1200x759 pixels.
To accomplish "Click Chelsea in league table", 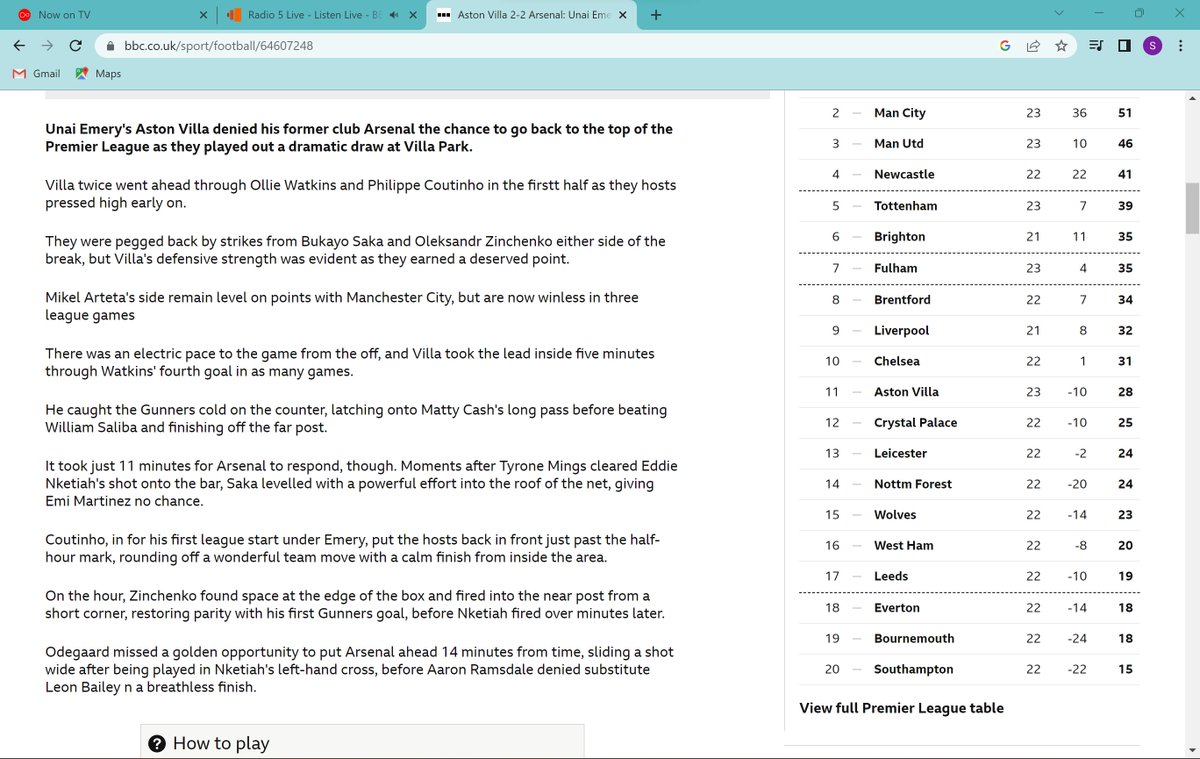I will click(897, 361).
